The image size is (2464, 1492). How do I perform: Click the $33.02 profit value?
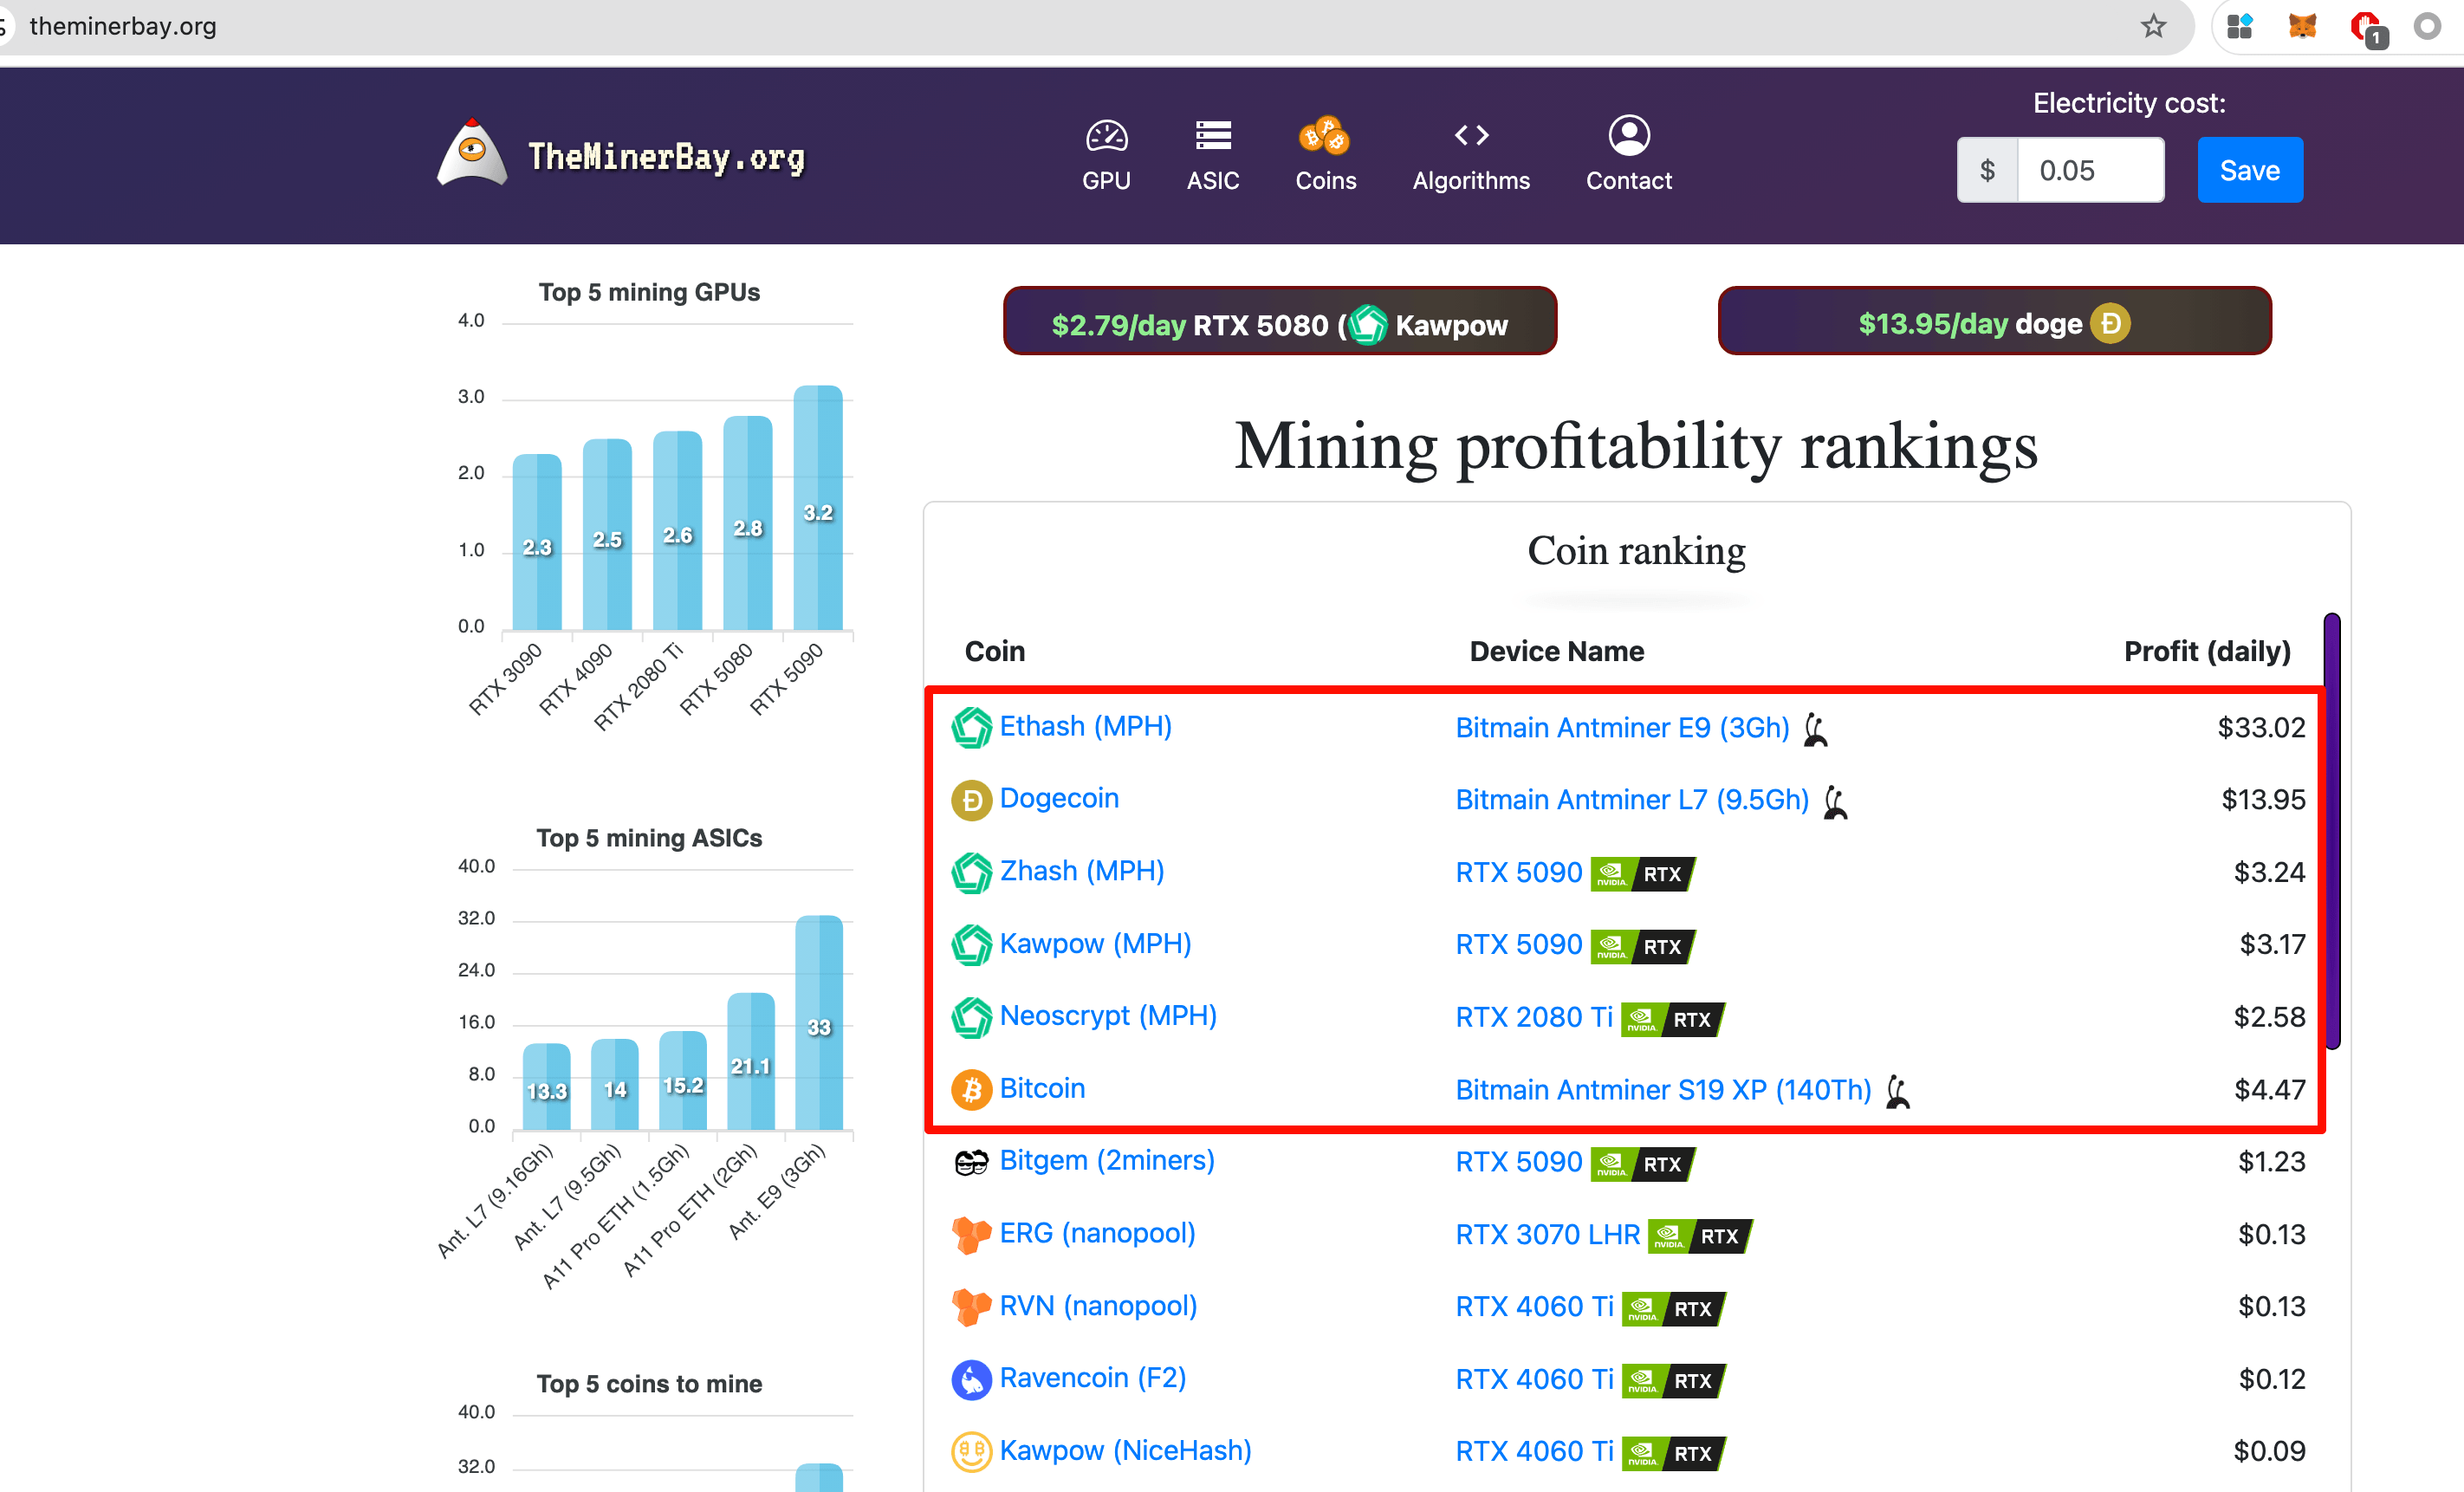pyautogui.click(x=2261, y=728)
